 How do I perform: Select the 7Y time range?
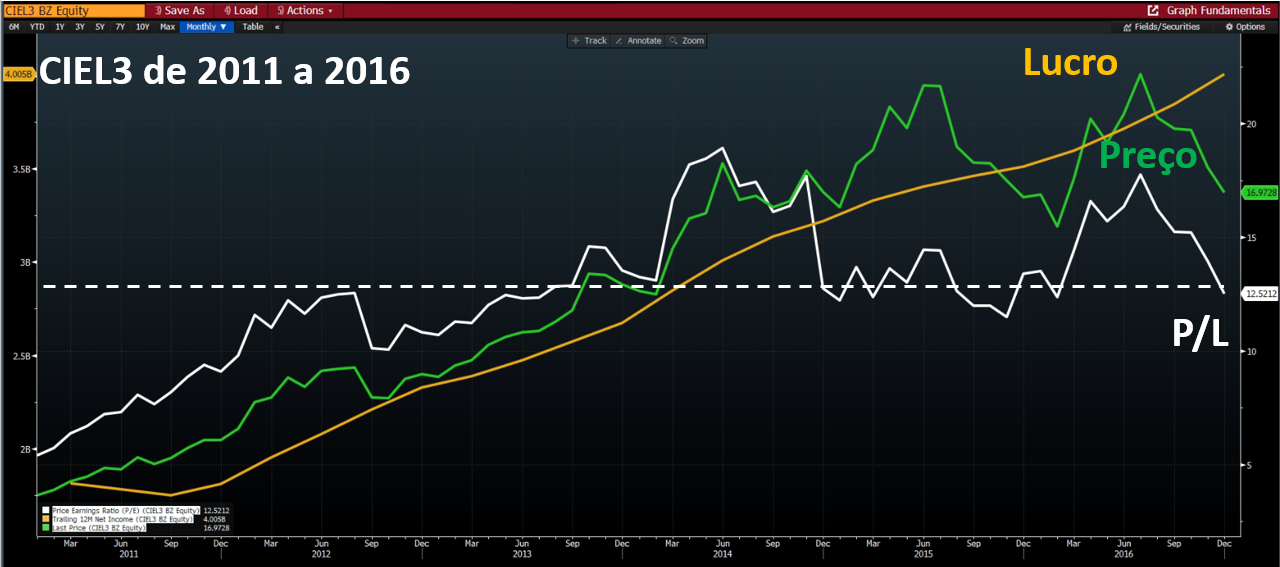[x=120, y=27]
